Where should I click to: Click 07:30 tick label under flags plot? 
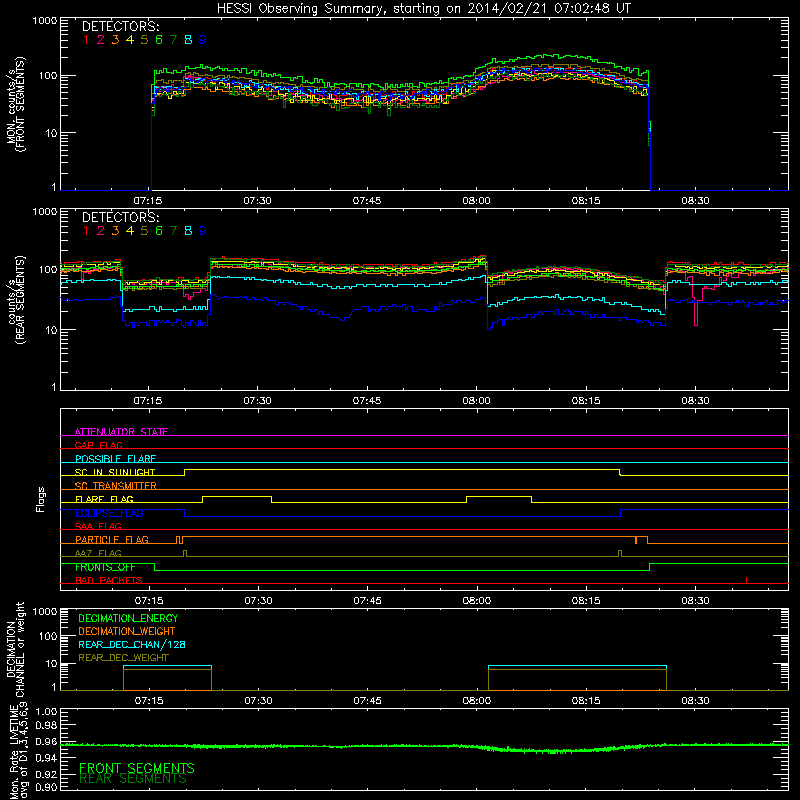pyautogui.click(x=258, y=601)
